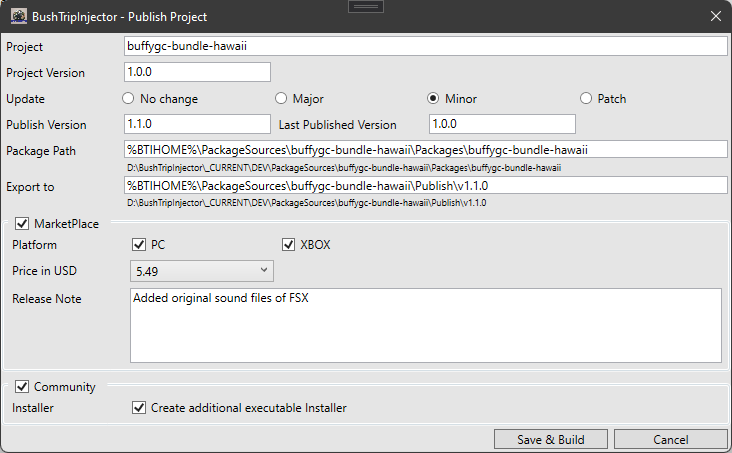
Task: Click the Publish Version label
Action: pos(46,125)
